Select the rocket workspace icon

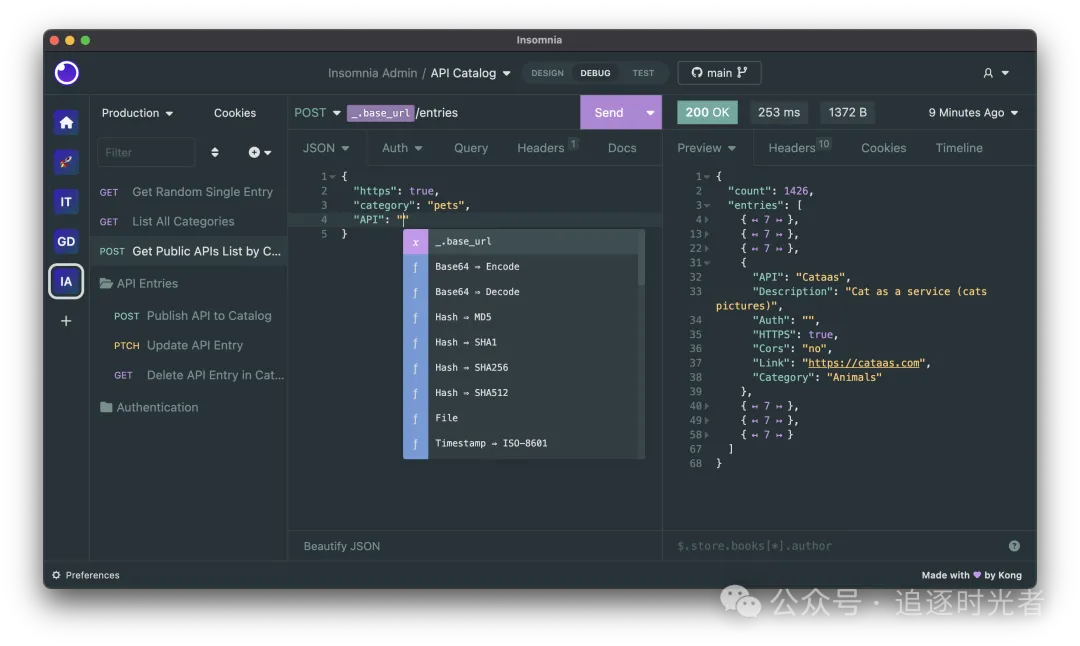tap(66, 163)
